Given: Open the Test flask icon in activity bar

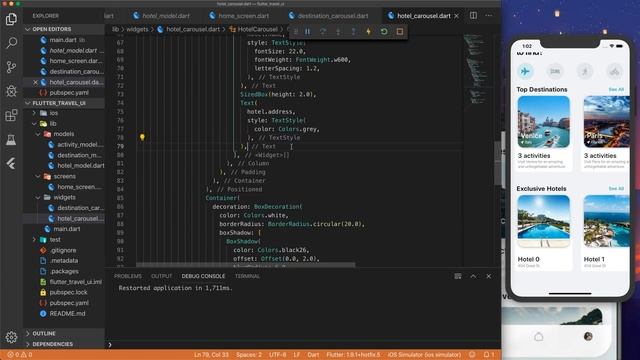Looking at the screenshot, I should pos(11,140).
